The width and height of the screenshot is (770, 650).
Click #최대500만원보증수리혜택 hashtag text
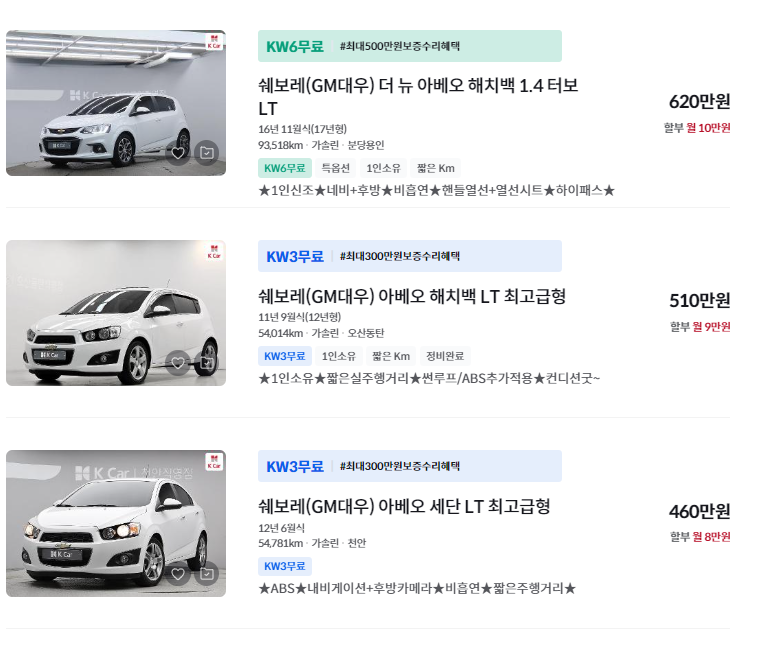400,46
